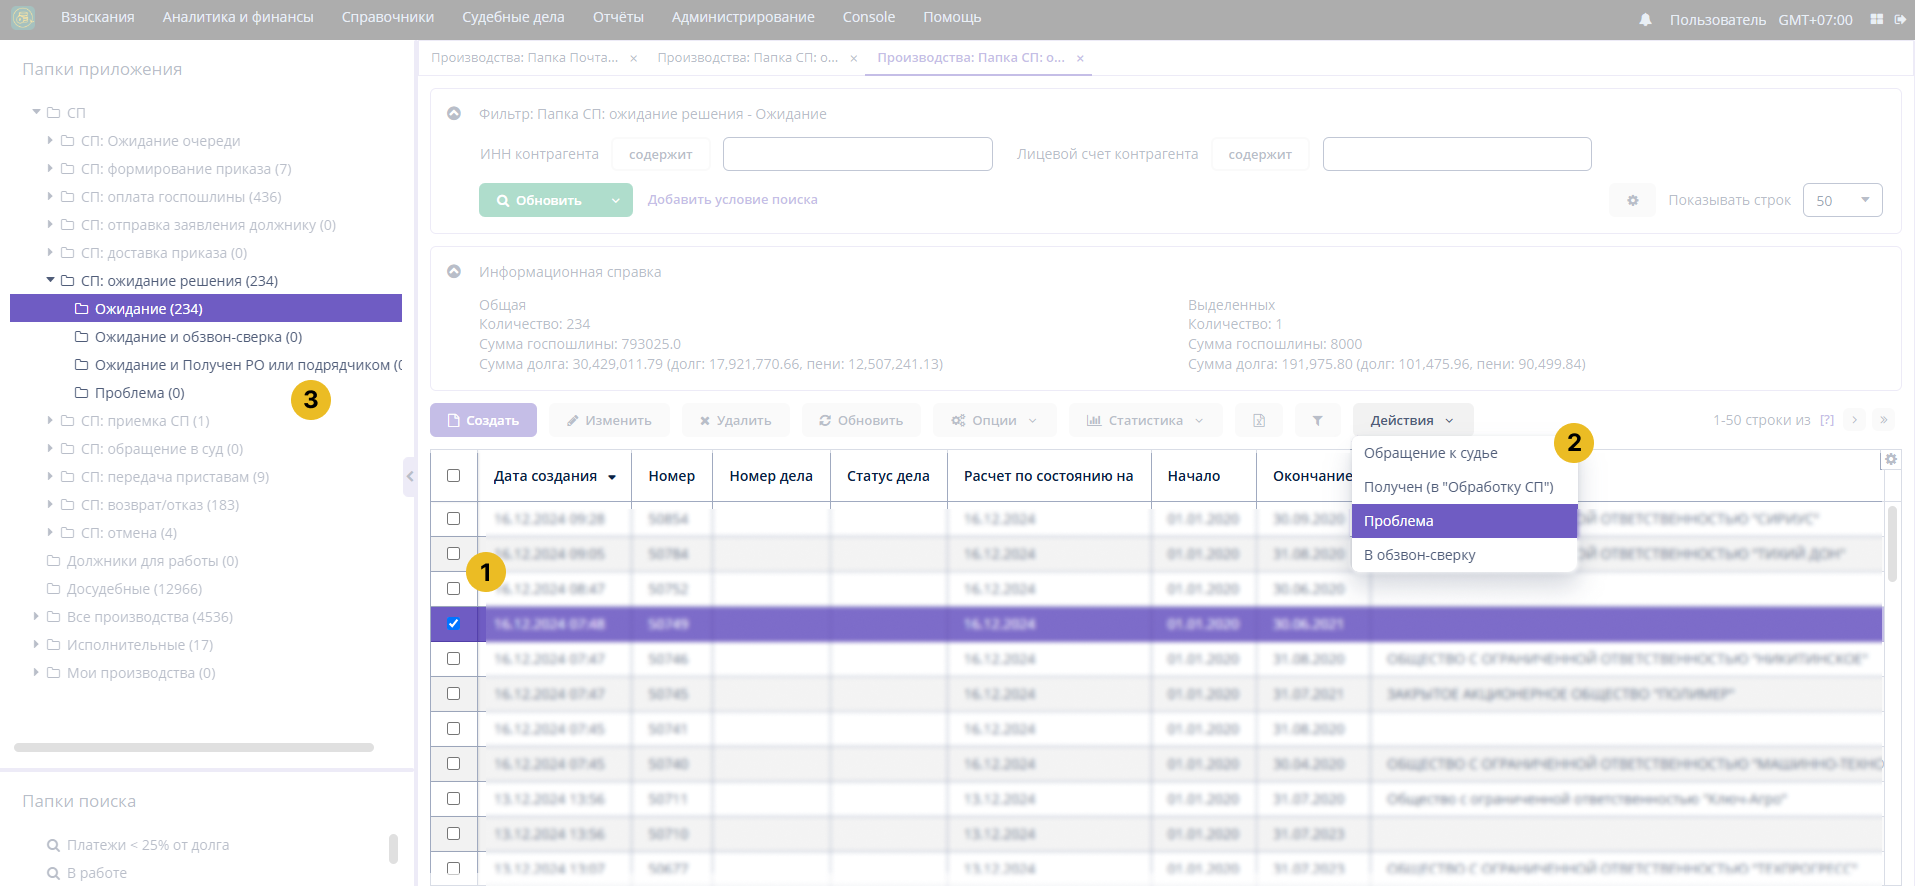
Task: Click the notifications bell icon
Action: point(1645,19)
